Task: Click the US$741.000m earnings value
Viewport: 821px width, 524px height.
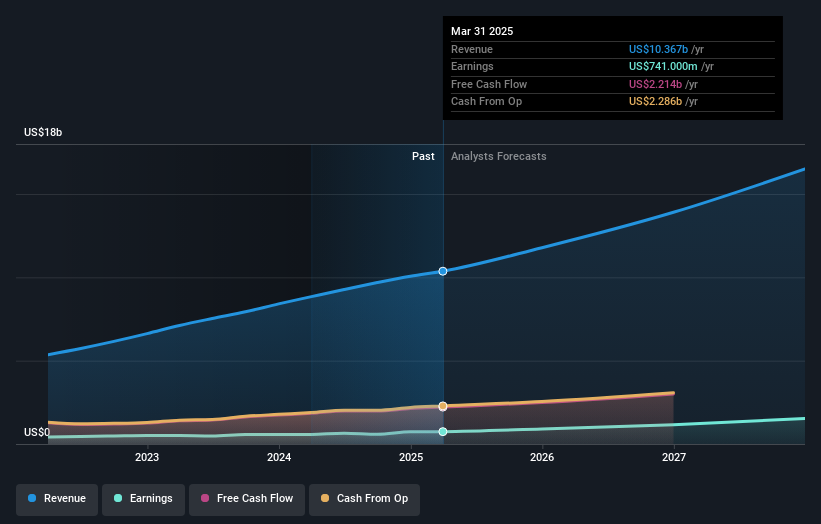Action: [663, 66]
